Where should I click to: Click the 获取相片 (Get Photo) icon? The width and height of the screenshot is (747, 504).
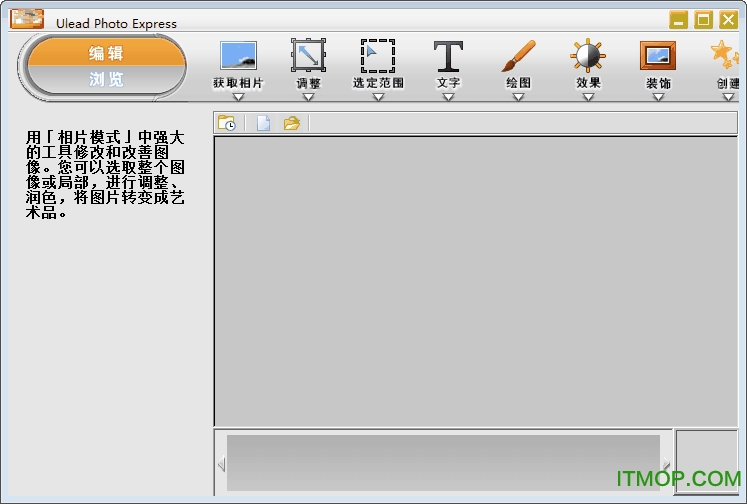coord(238,56)
